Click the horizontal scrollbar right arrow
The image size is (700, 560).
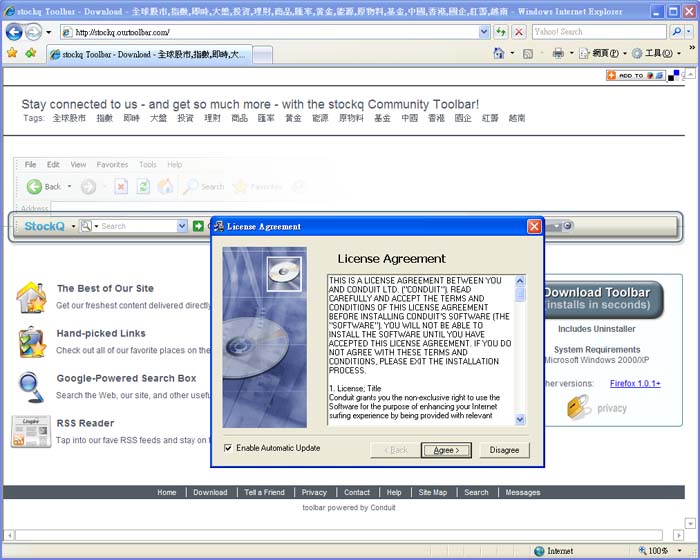tap(679, 535)
